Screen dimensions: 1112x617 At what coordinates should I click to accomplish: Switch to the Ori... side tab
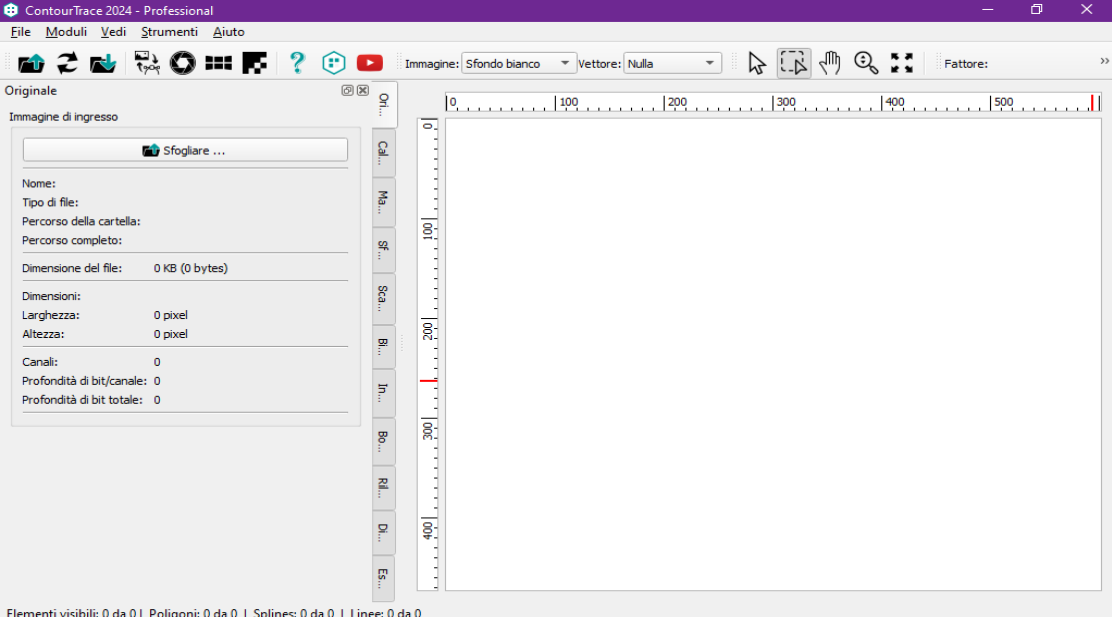pyautogui.click(x=384, y=104)
